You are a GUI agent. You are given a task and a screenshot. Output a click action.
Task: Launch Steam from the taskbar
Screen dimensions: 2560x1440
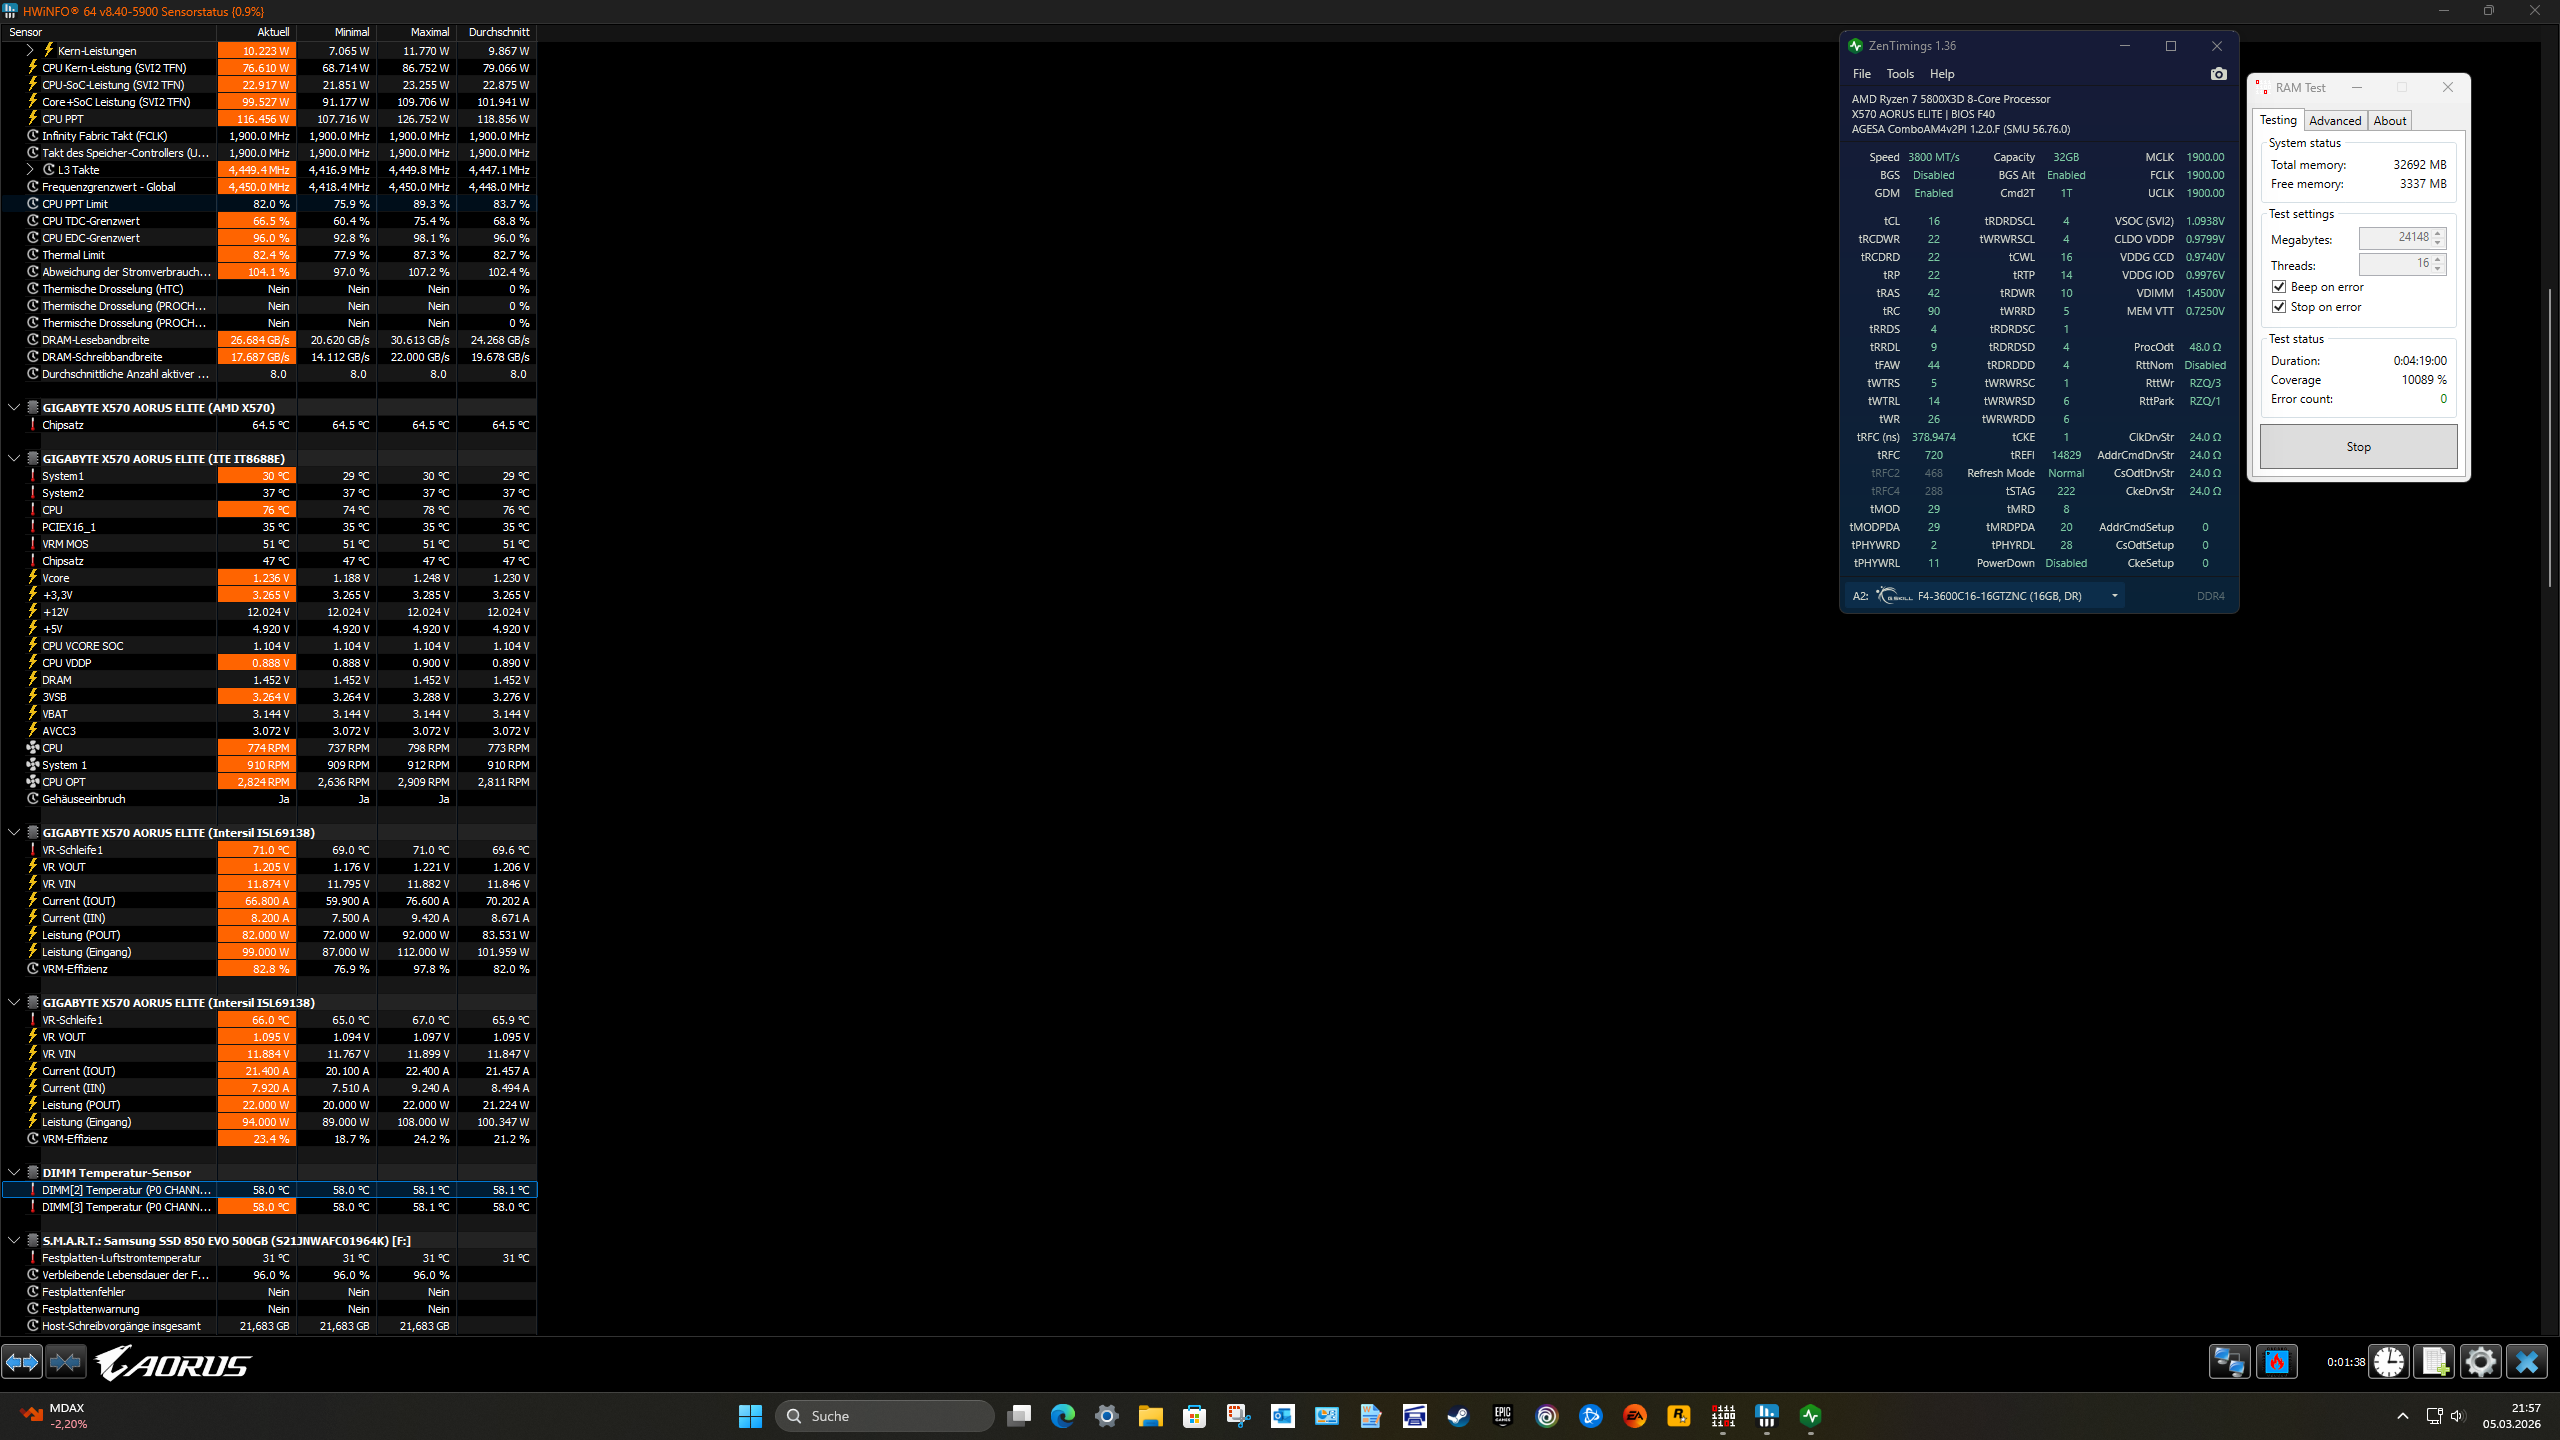(1458, 1416)
